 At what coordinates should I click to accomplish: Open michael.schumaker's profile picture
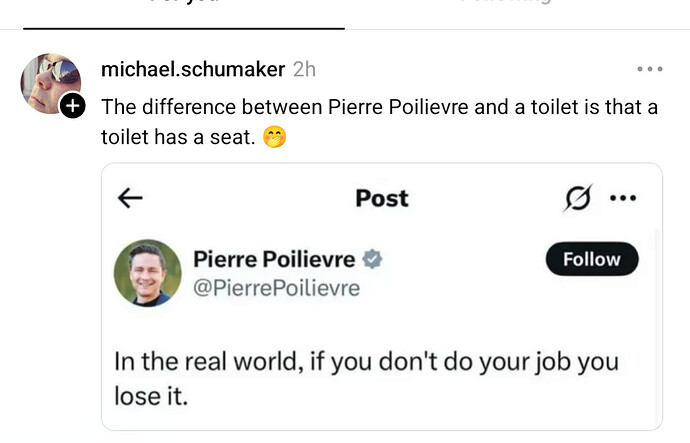click(x=51, y=84)
